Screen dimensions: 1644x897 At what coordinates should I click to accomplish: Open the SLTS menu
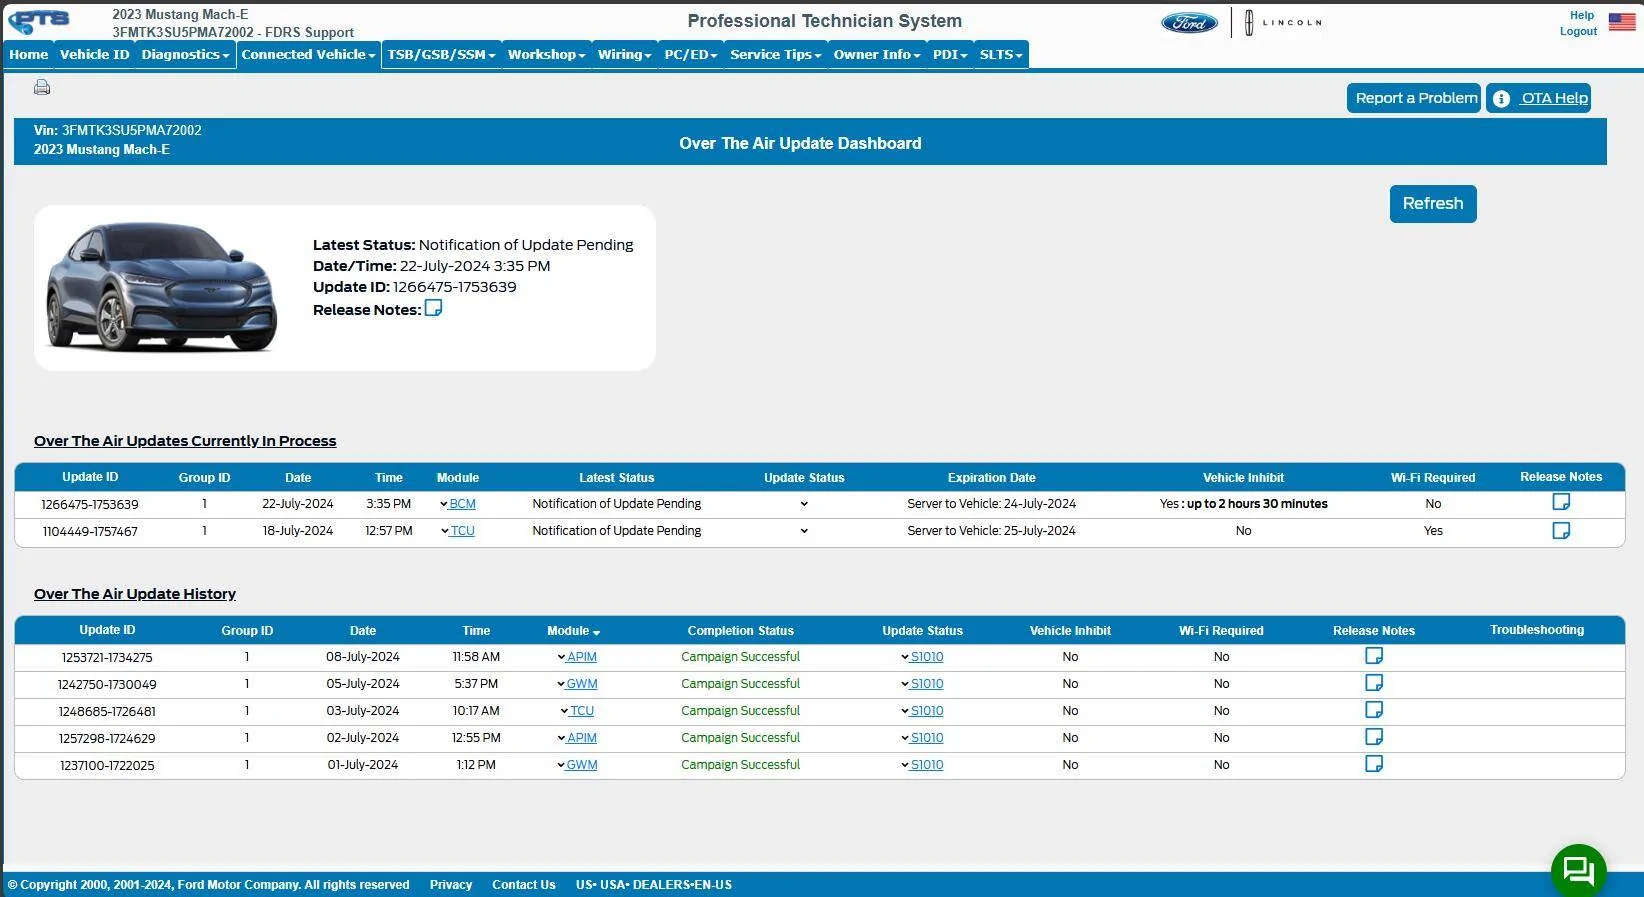[1001, 55]
